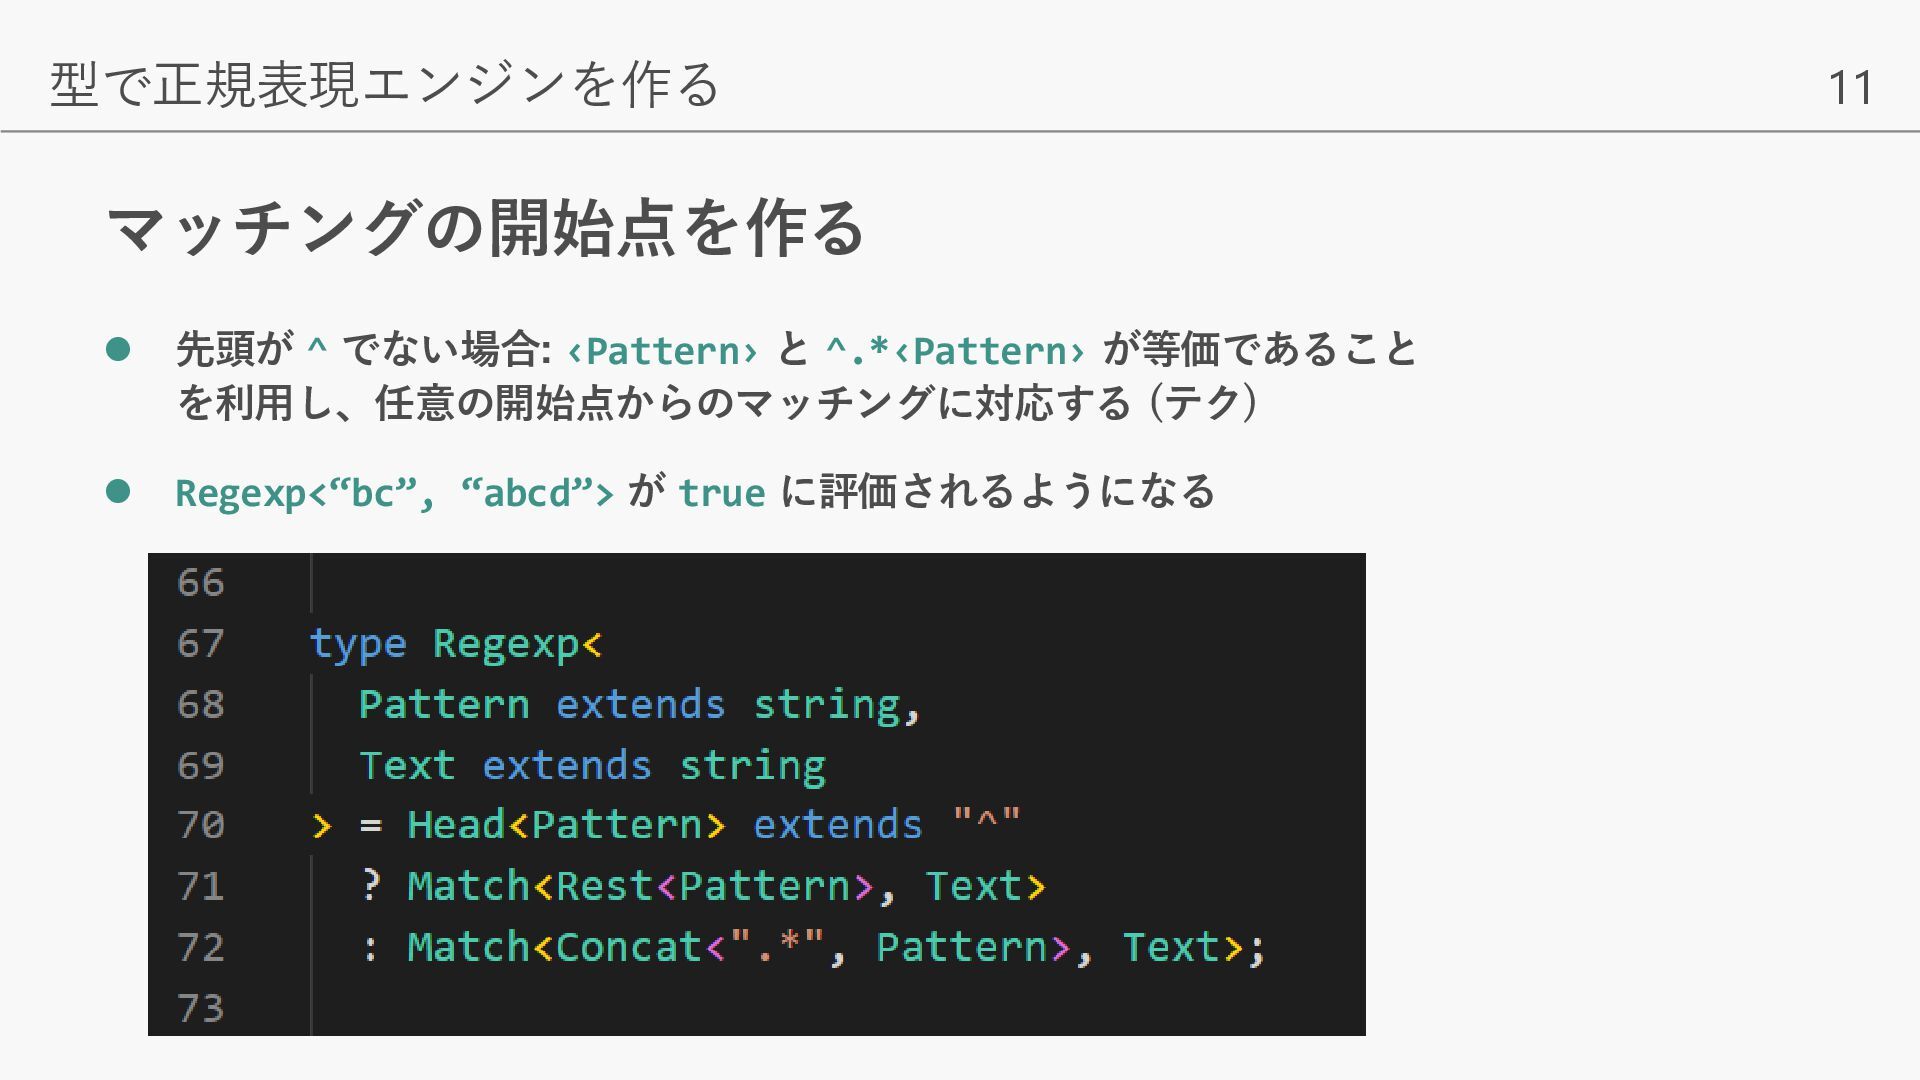Click the inline code ^.*‹Pattern›
1920x1080 pixels.
click(x=955, y=351)
